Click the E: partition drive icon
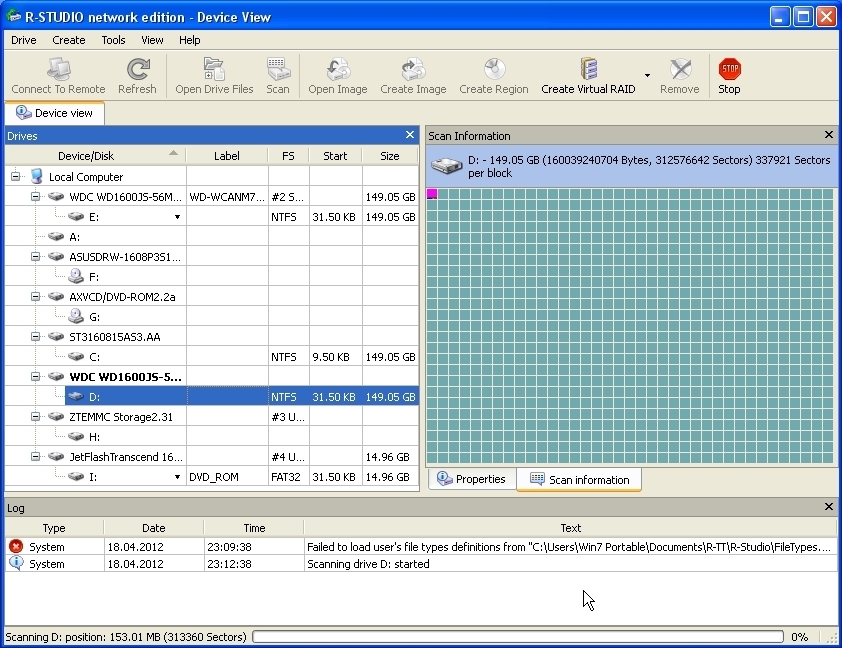Screen dimensions: 842x648 click(76, 217)
